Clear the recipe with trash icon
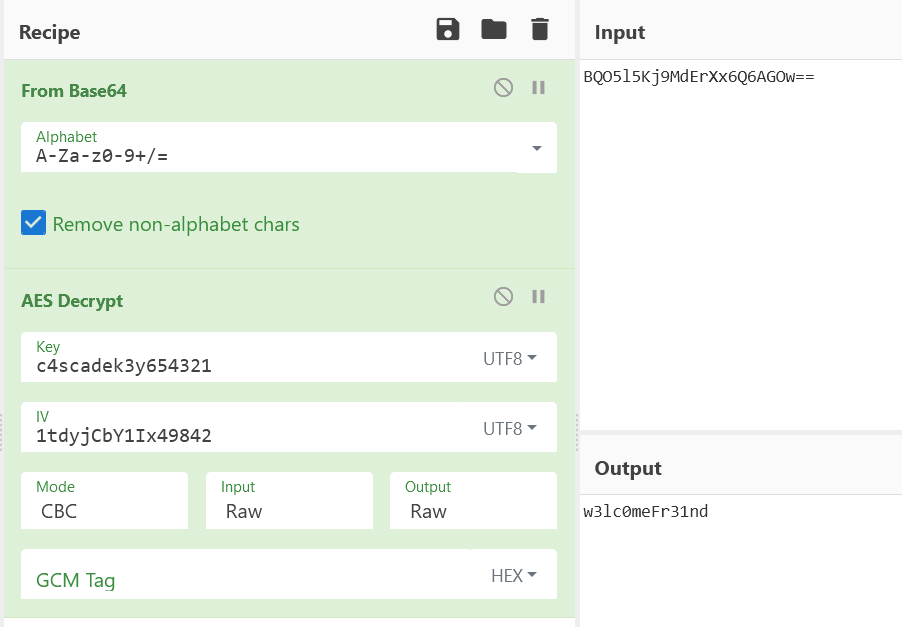 point(540,29)
